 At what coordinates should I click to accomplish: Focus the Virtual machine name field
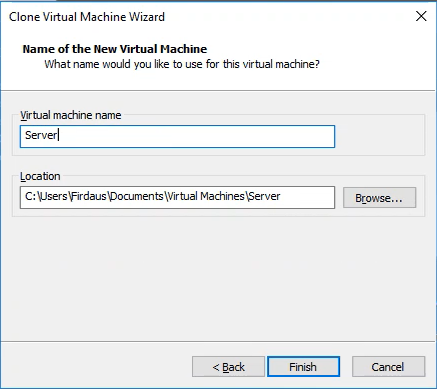coord(177,136)
